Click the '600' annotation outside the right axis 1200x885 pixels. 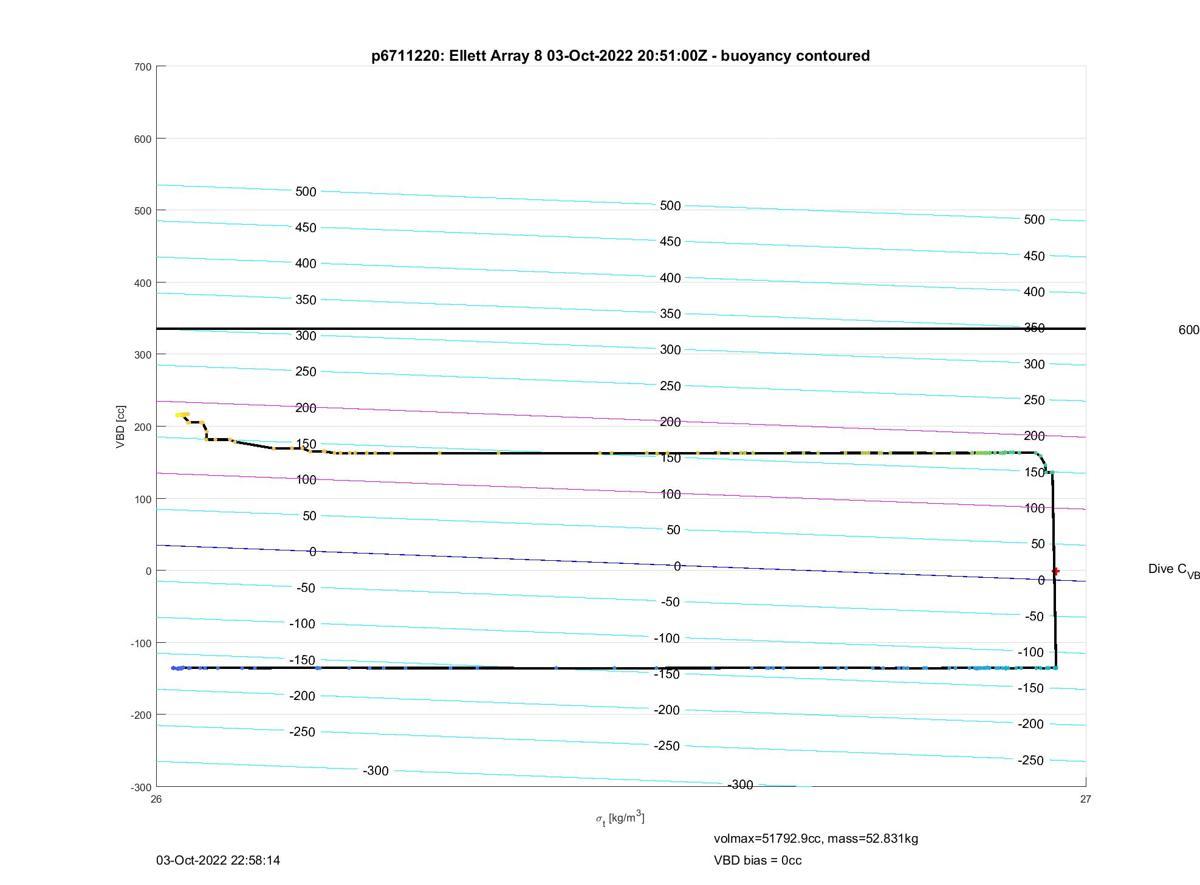[1188, 330]
